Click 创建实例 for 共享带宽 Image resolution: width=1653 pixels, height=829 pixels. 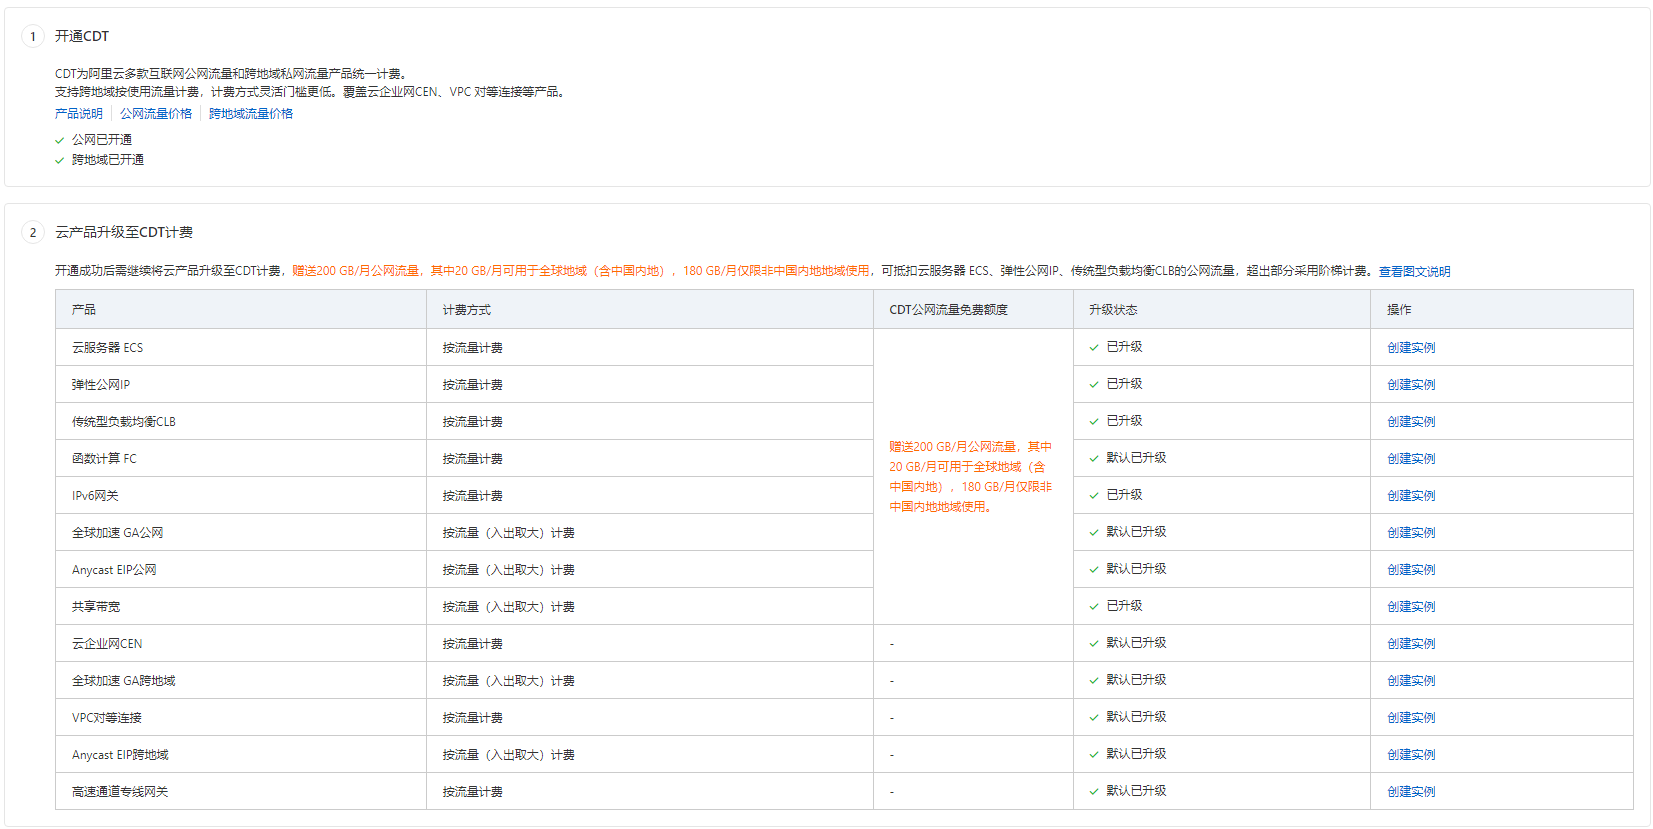pyautogui.click(x=1411, y=607)
